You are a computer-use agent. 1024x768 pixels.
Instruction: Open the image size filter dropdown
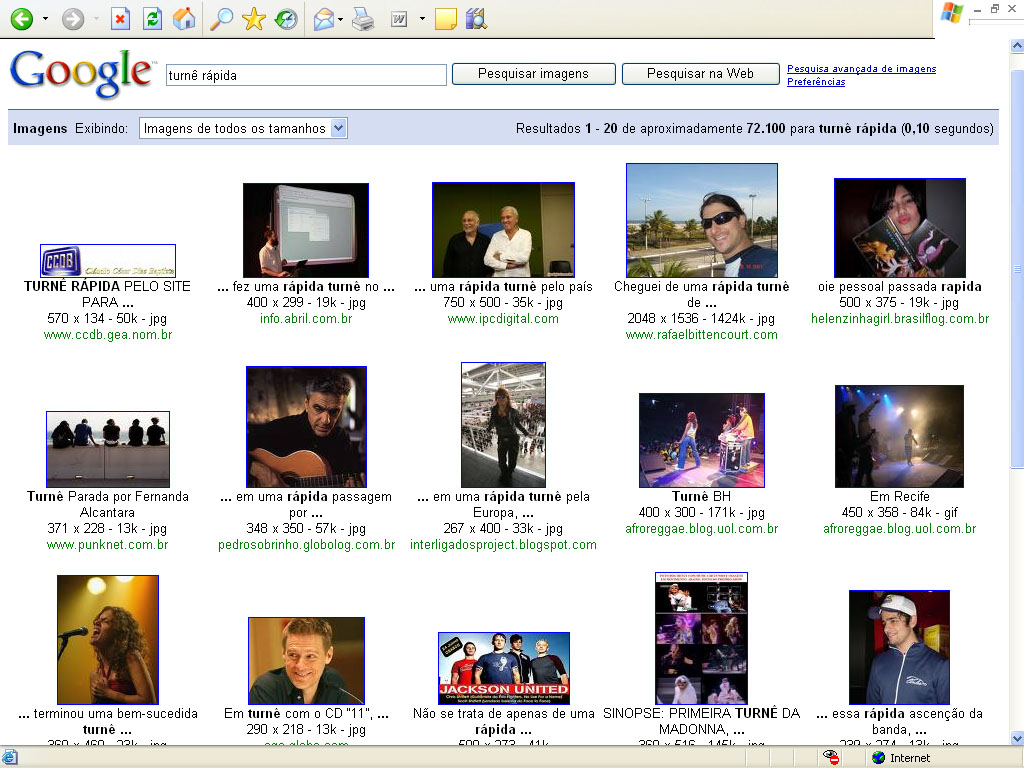[x=243, y=128]
